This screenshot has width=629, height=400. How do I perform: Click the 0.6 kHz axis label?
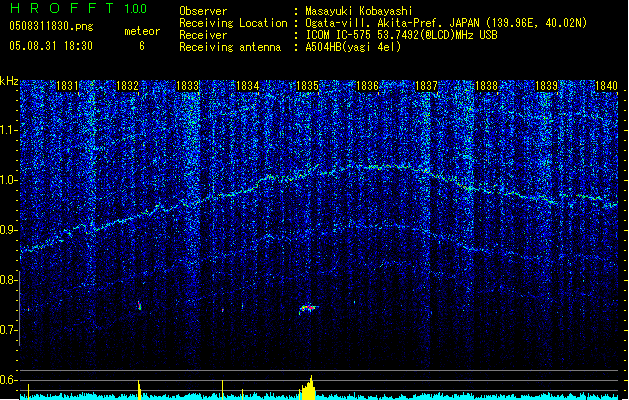tap(8, 380)
